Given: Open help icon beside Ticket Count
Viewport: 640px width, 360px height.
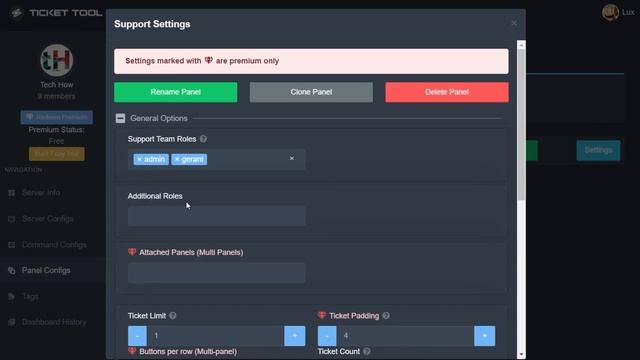Looking at the screenshot, I should (367, 351).
